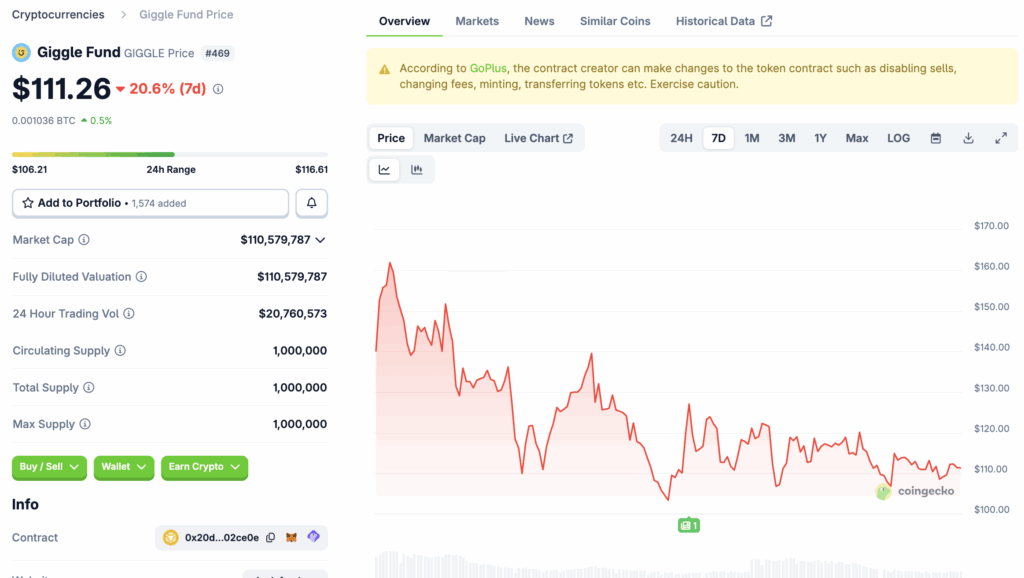1024x578 pixels.
Task: Click the MetaMask fox icon in Contract row
Action: click(291, 538)
